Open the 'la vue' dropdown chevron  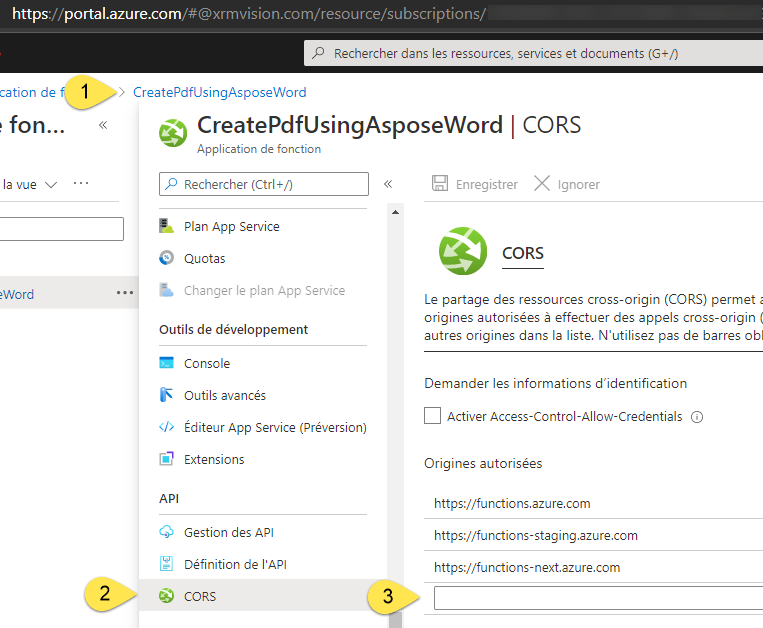coord(51,184)
